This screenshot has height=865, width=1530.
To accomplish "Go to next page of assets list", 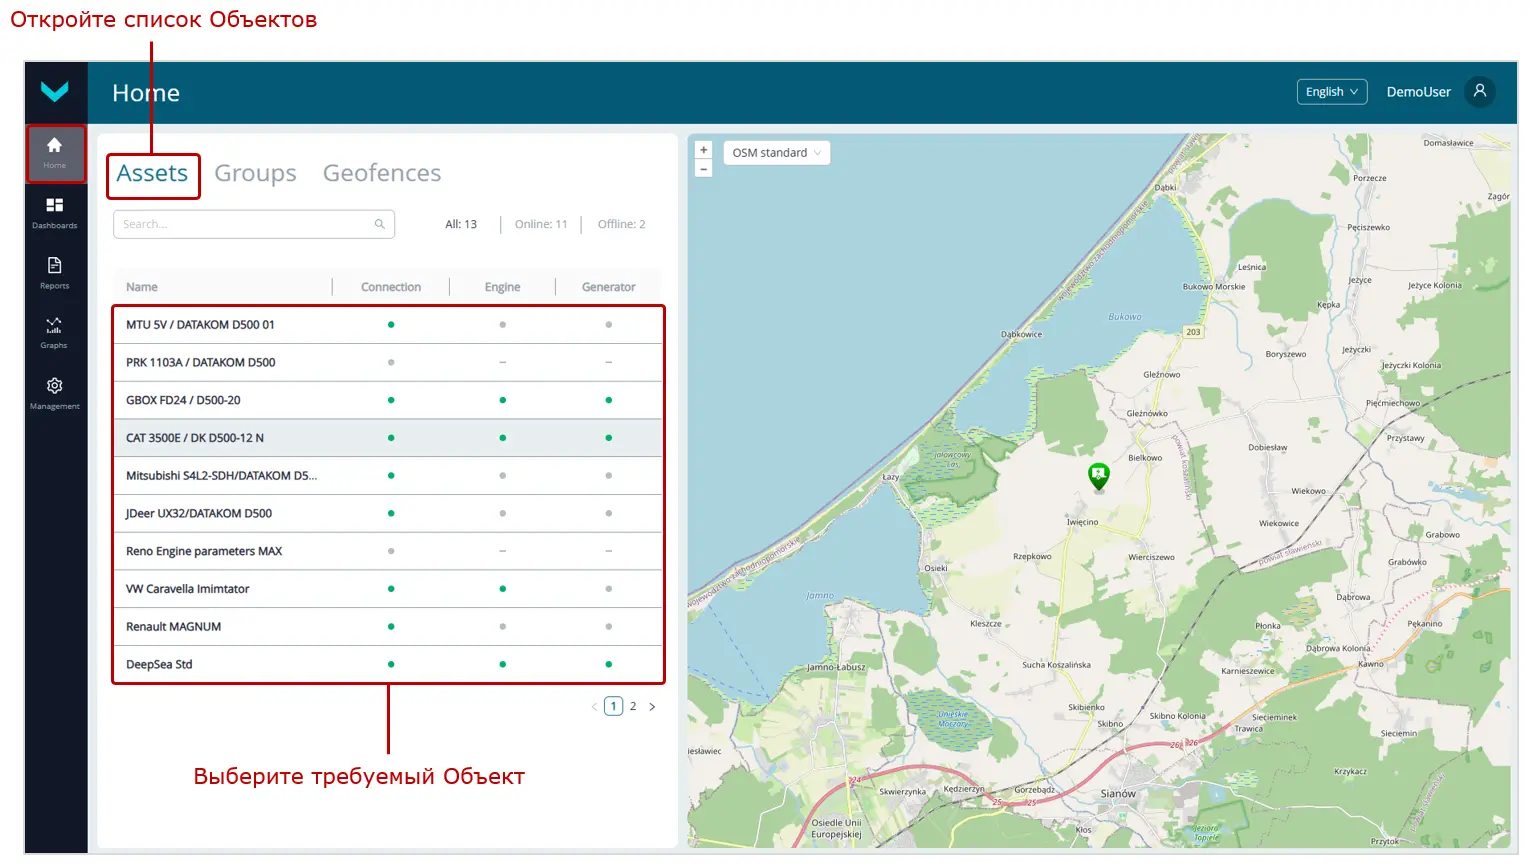I will pyautogui.click(x=652, y=707).
